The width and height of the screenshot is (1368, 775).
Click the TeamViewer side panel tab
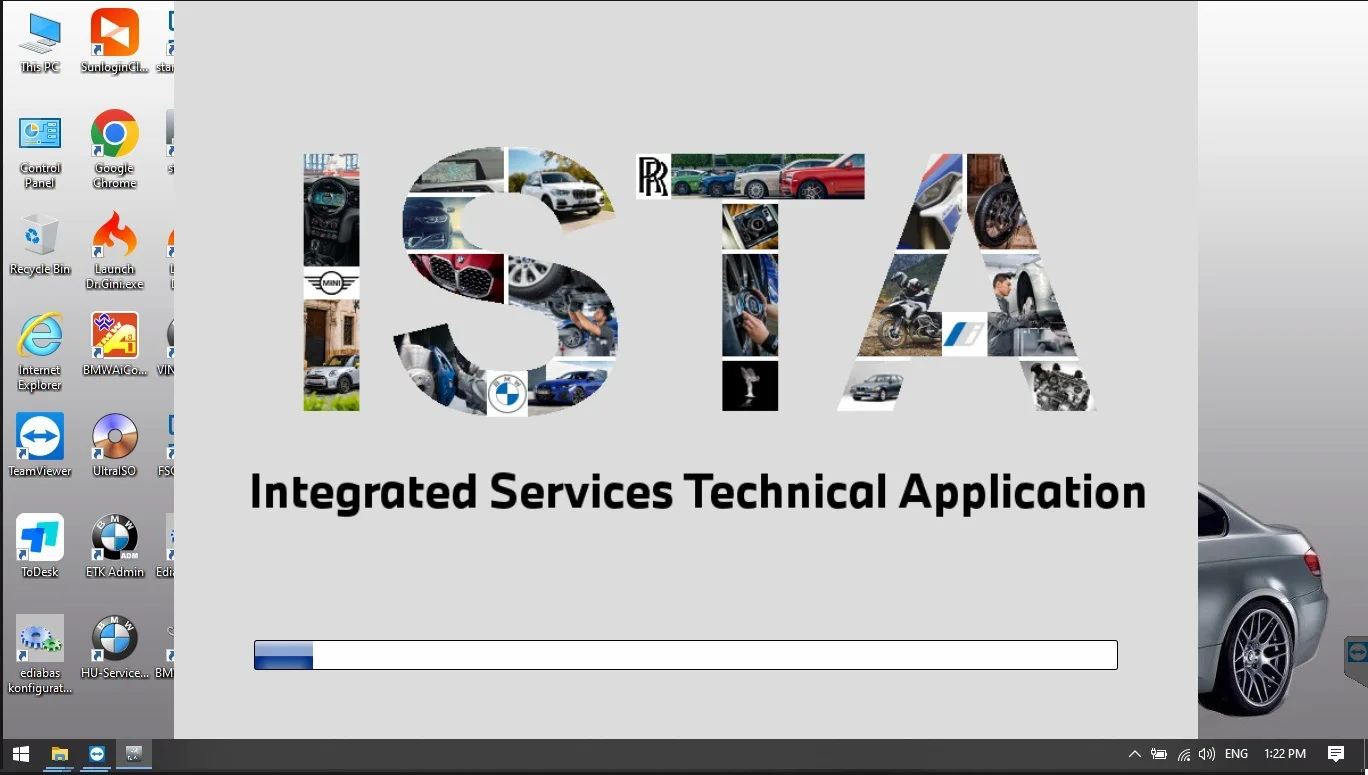[x=1357, y=660]
